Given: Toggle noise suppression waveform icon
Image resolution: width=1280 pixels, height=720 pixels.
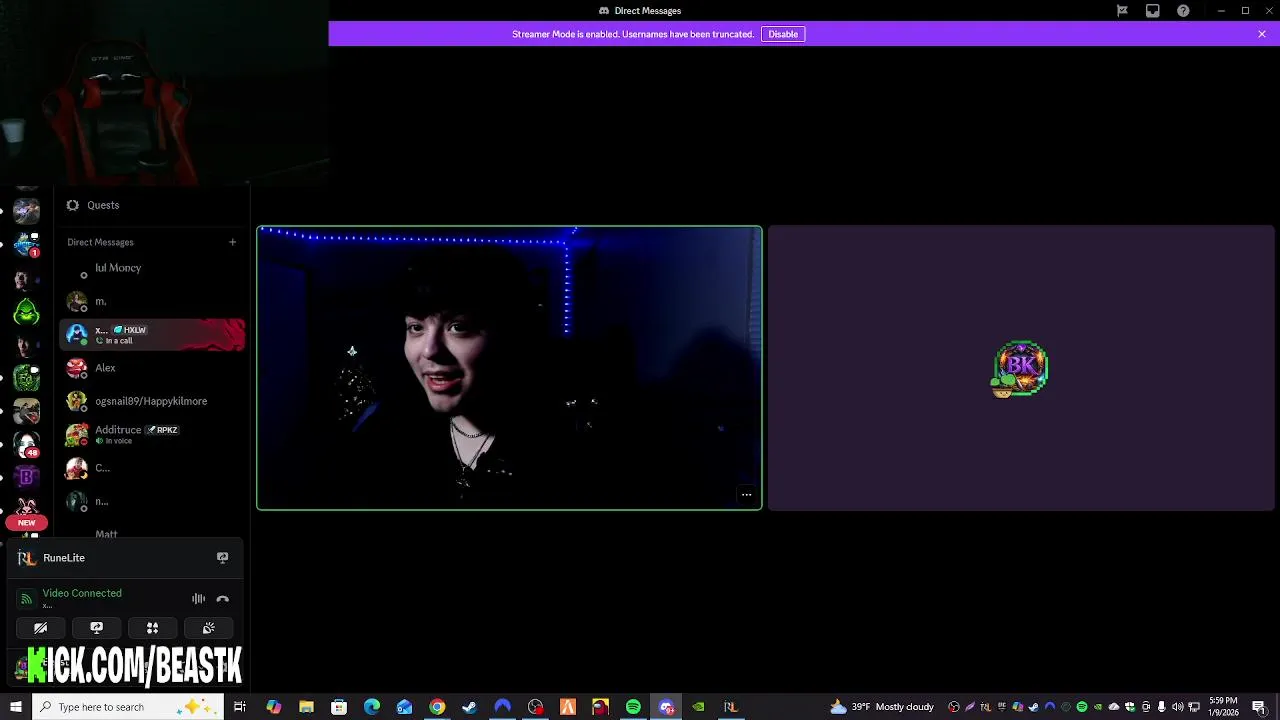Looking at the screenshot, I should (x=198, y=599).
